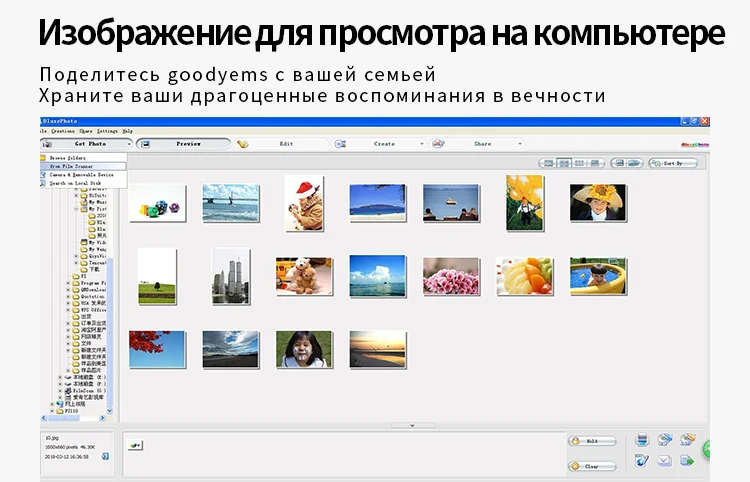
Task: Click the email envelope icon
Action: [664, 460]
